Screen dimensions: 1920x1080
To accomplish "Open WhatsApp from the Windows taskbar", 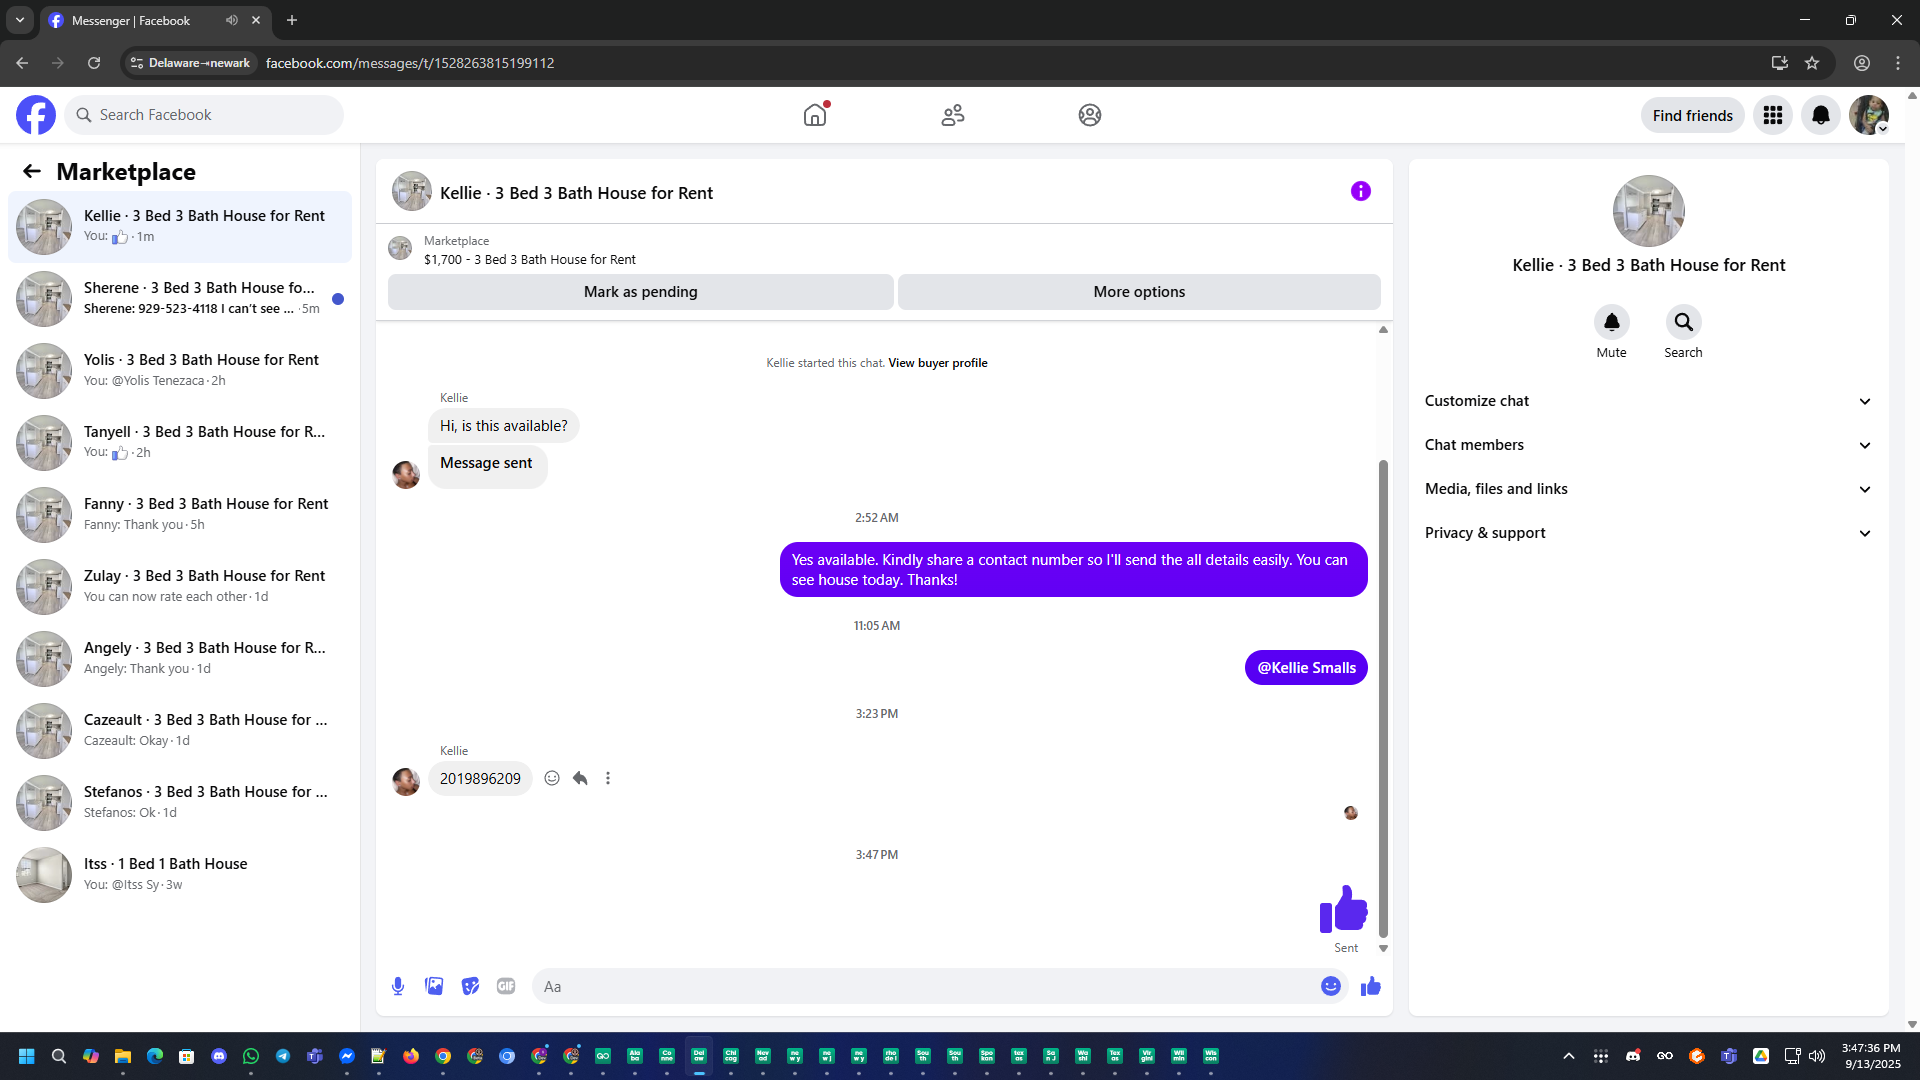I will click(251, 1056).
